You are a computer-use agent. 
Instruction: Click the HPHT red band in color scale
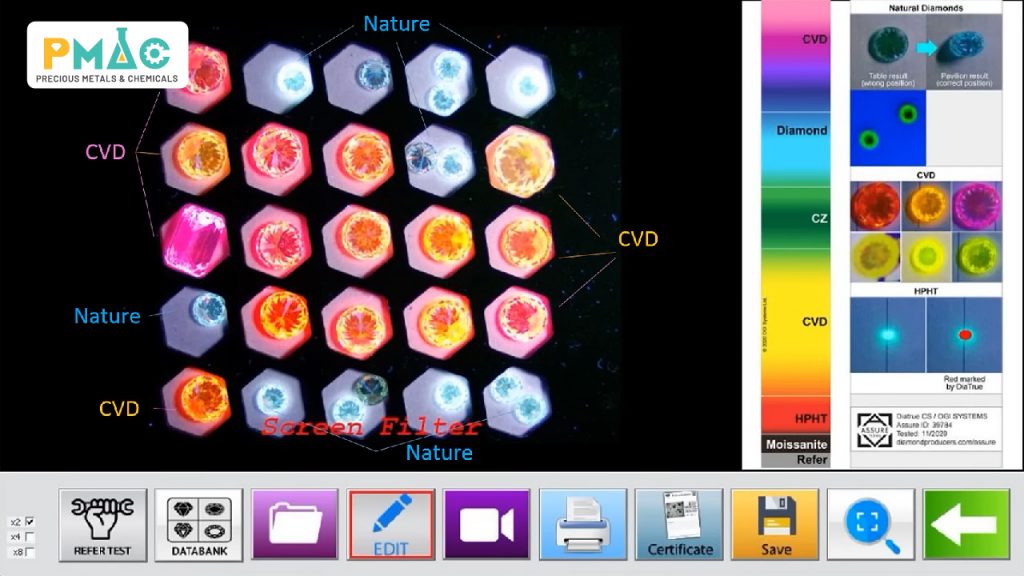795,415
